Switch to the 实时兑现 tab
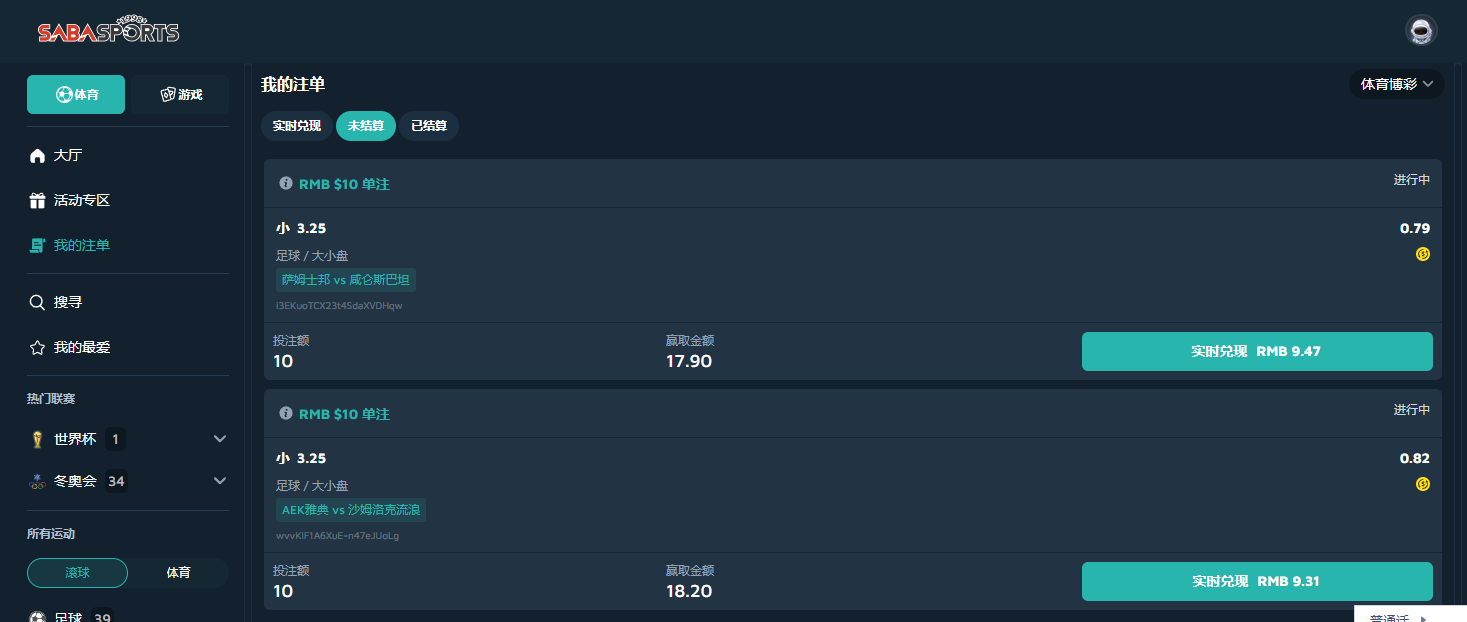This screenshot has height=622, width=1467. [x=297, y=126]
